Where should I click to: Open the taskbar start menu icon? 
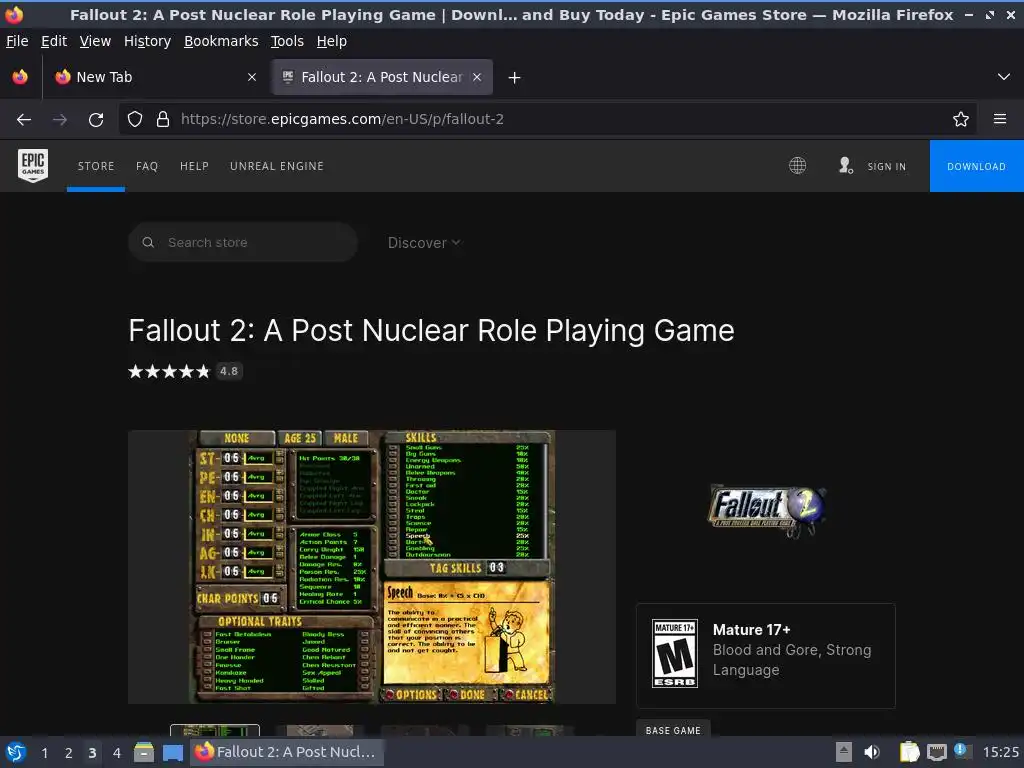click(x=16, y=752)
